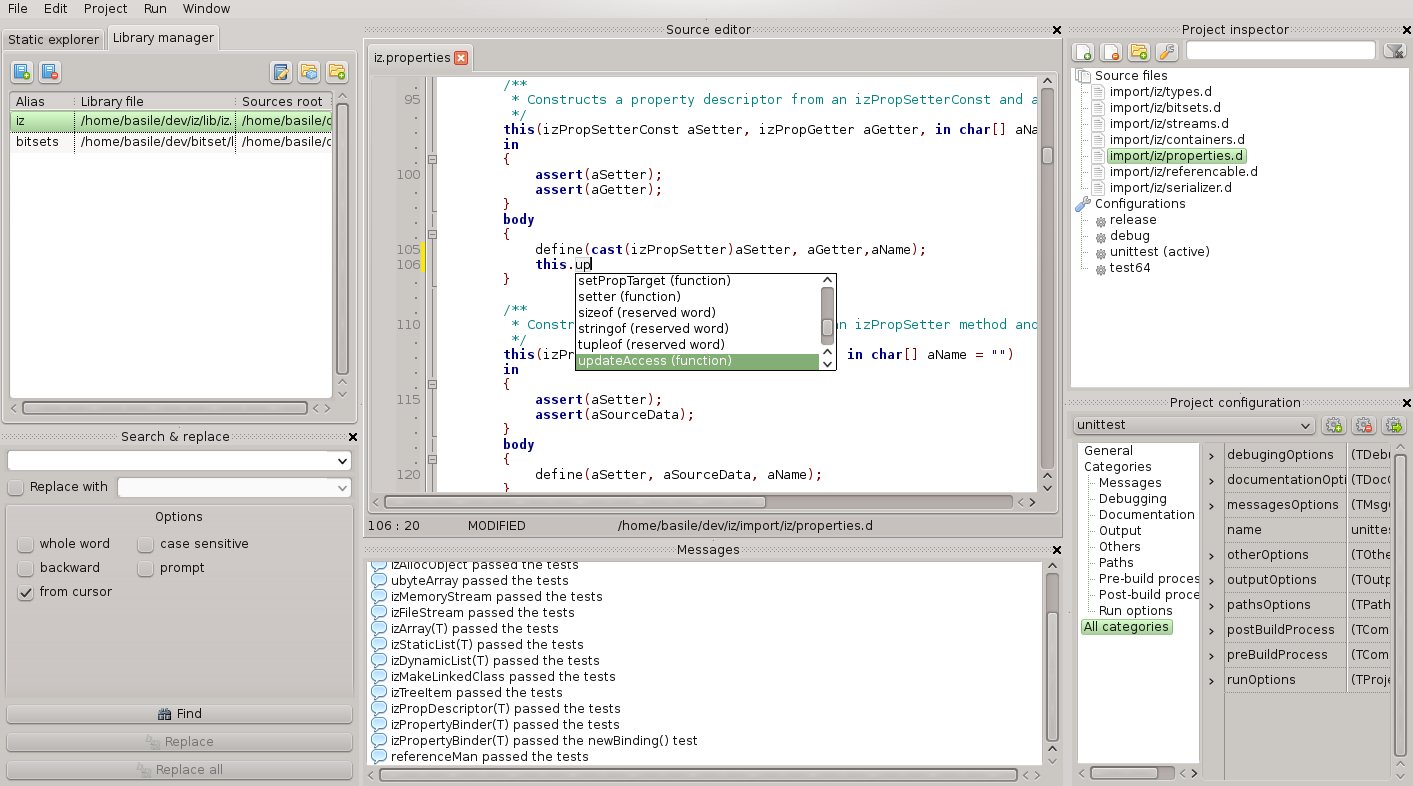The width and height of the screenshot is (1413, 786).
Task: Uncheck the from cursor option
Action: [25, 591]
